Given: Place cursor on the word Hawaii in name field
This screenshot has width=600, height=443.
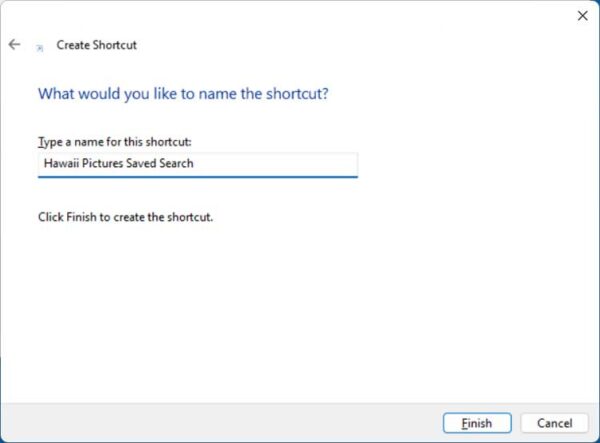Looking at the screenshot, I should pos(61,163).
